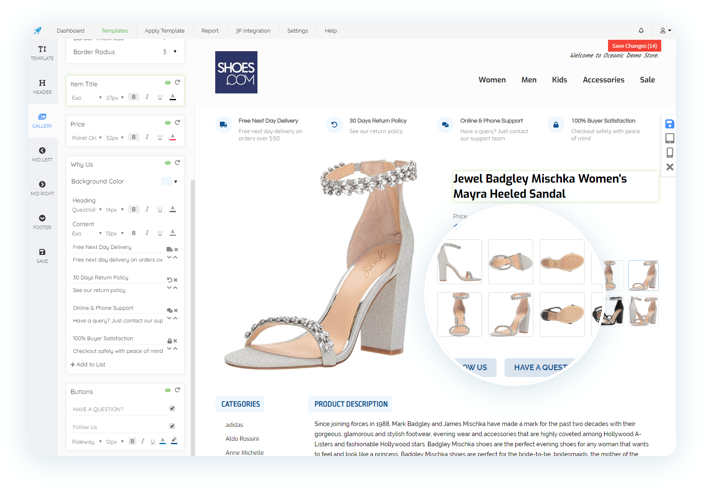This screenshot has width=704, height=488.
Task: Reset Item Title styling with refresh icon
Action: (x=177, y=83)
